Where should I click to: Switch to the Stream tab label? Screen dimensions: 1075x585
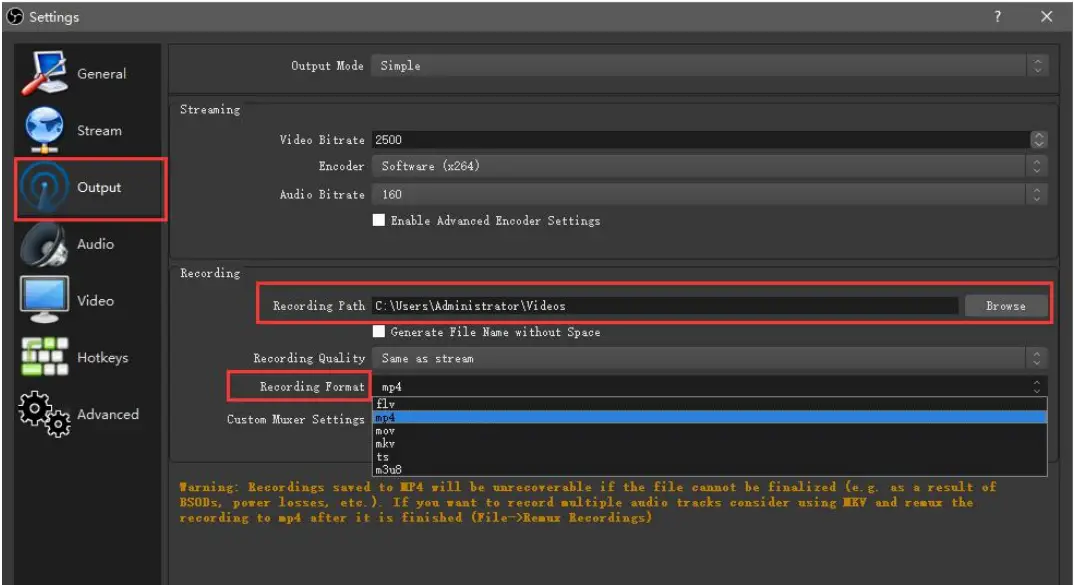pos(99,130)
